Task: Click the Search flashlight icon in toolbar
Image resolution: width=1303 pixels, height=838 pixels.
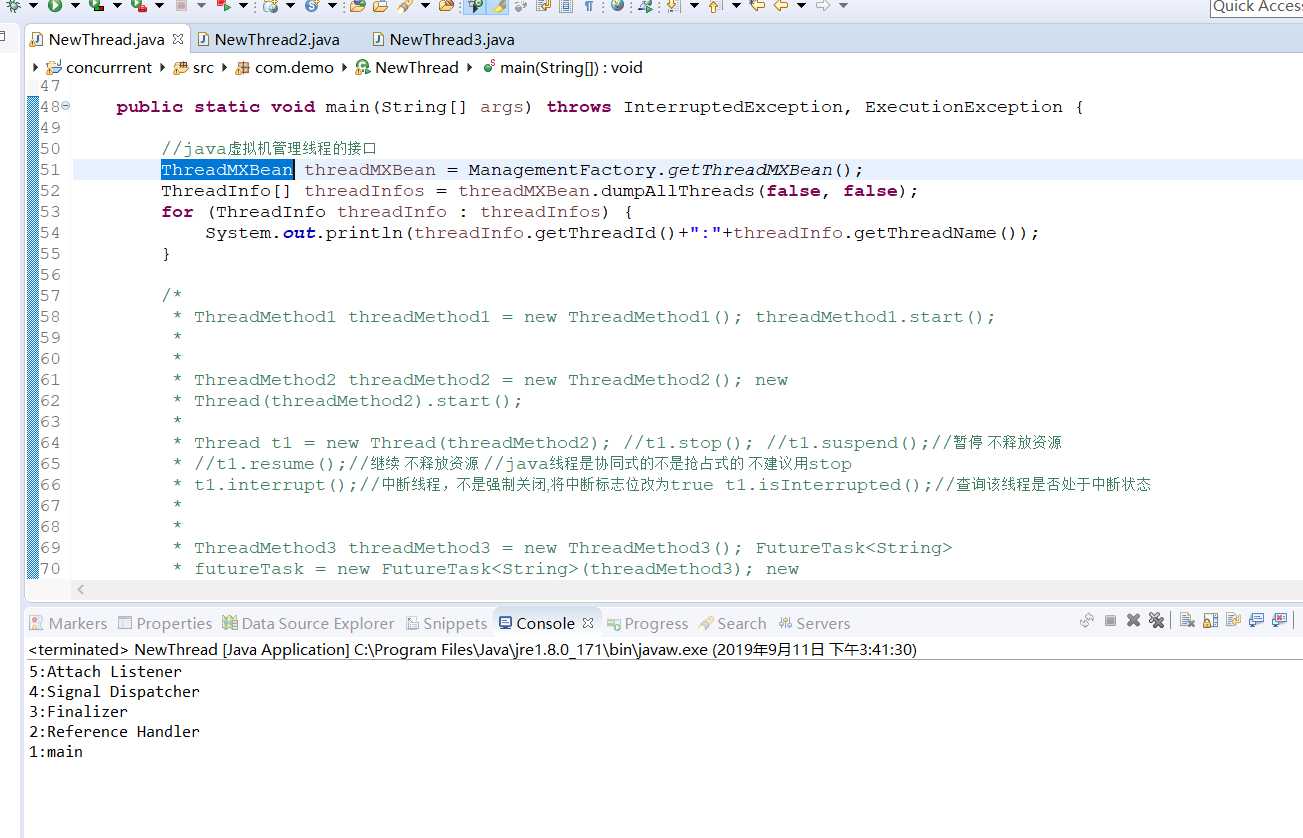Action: coord(404,6)
